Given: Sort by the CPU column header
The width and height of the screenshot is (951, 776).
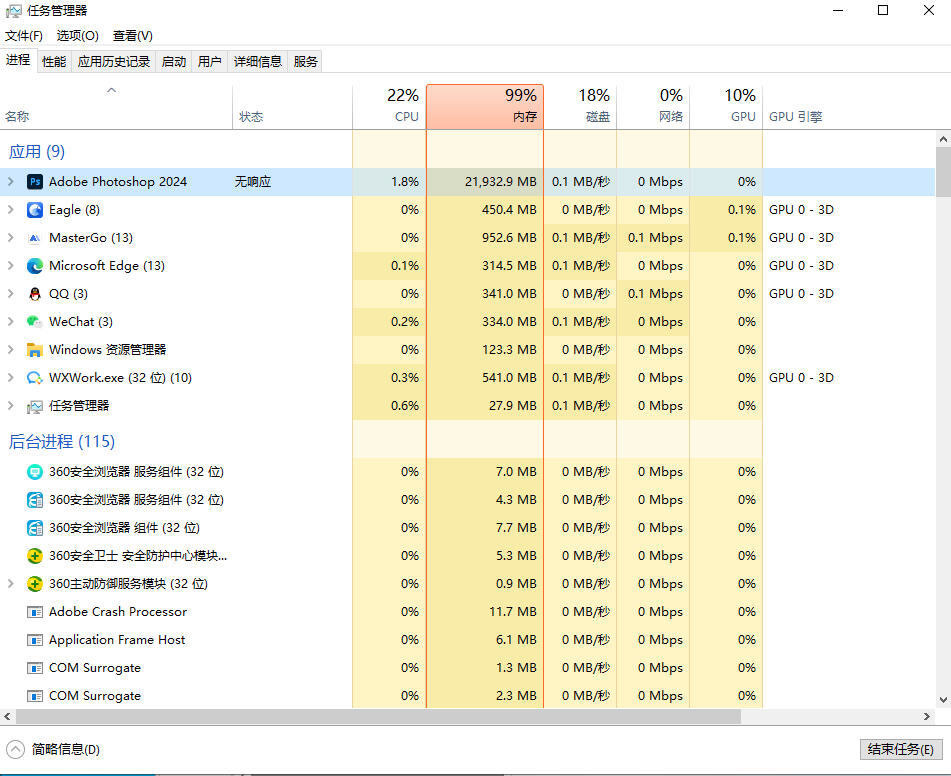Looking at the screenshot, I should point(389,107).
